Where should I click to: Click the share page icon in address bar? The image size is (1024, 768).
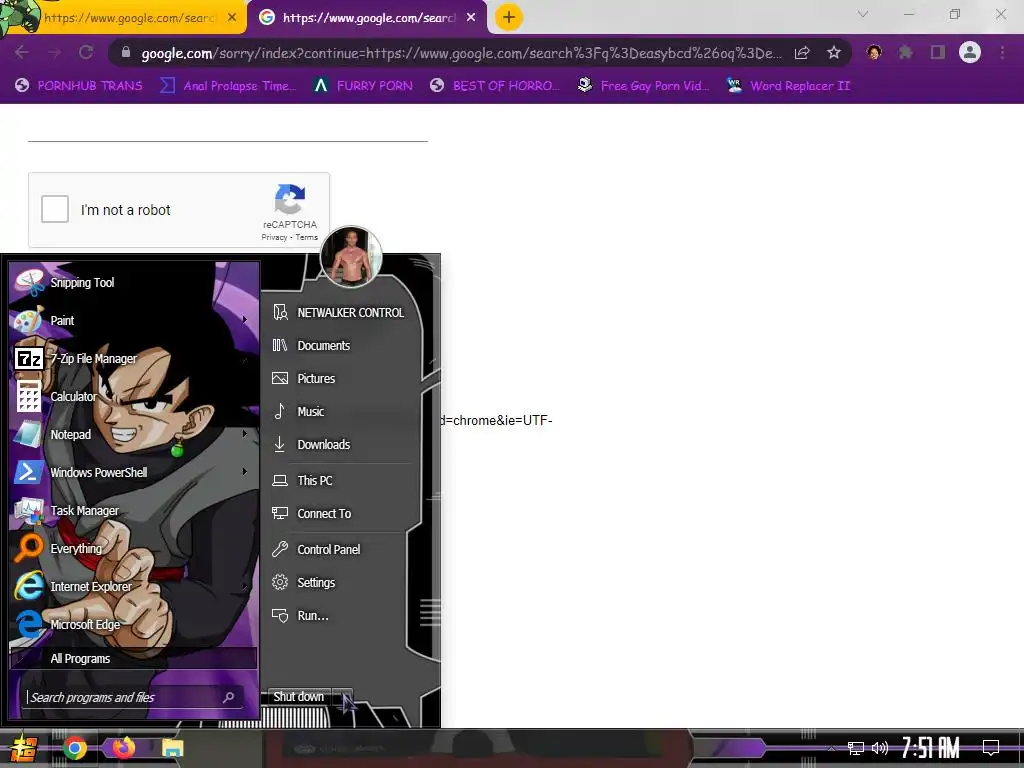pyautogui.click(x=802, y=53)
